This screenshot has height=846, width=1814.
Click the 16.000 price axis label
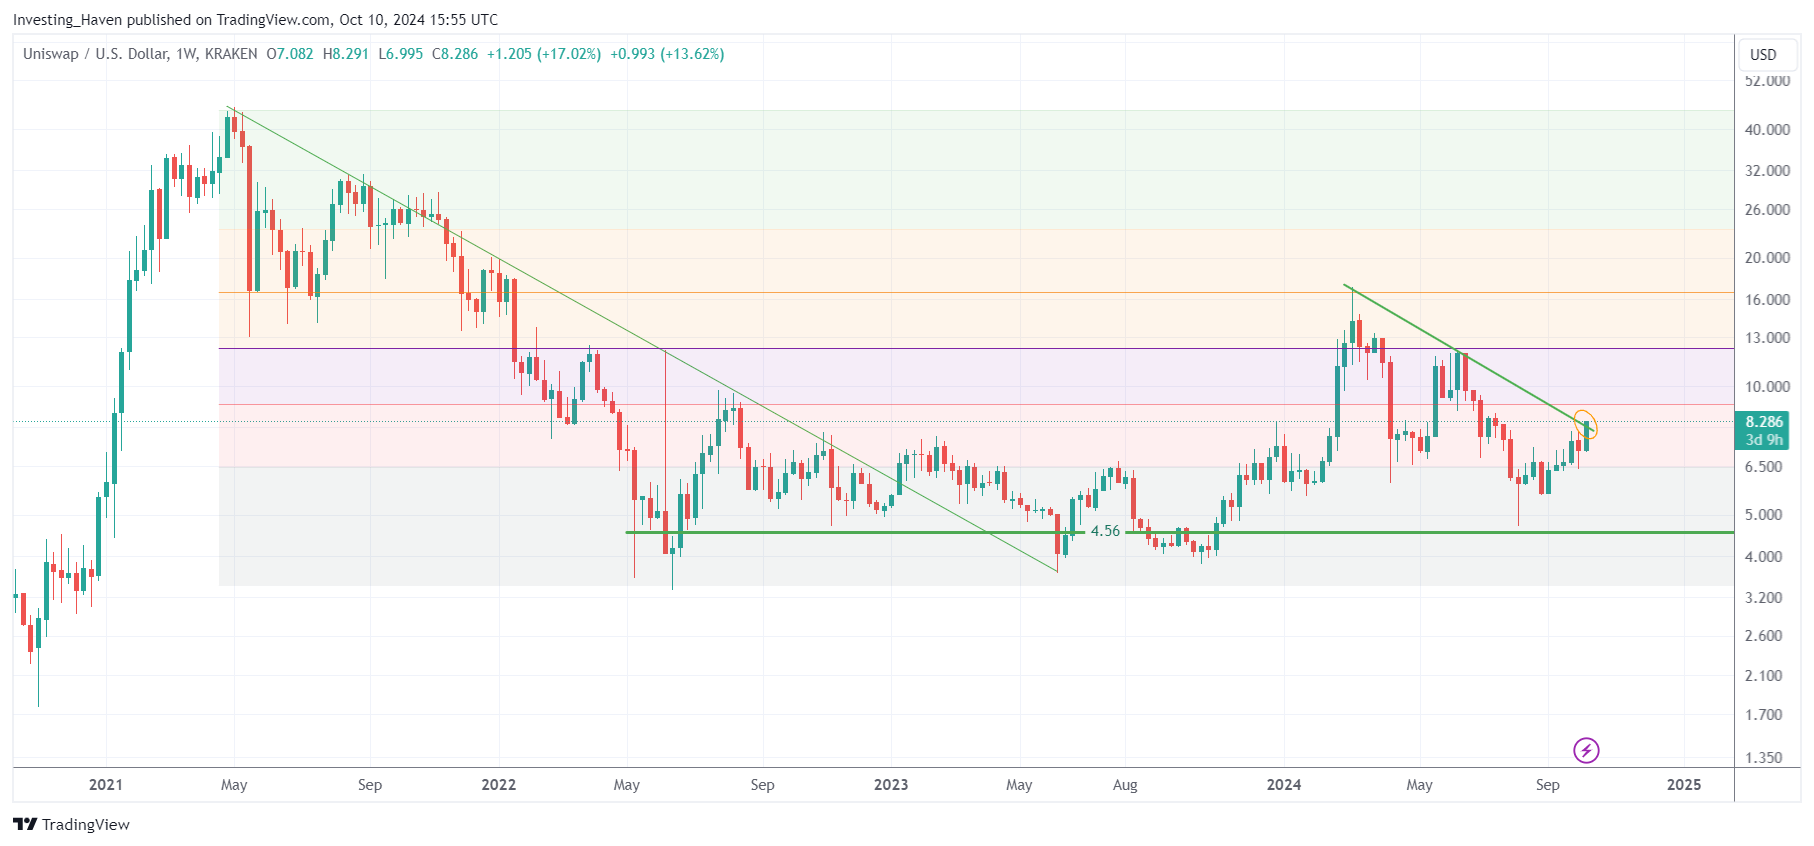1767,299
